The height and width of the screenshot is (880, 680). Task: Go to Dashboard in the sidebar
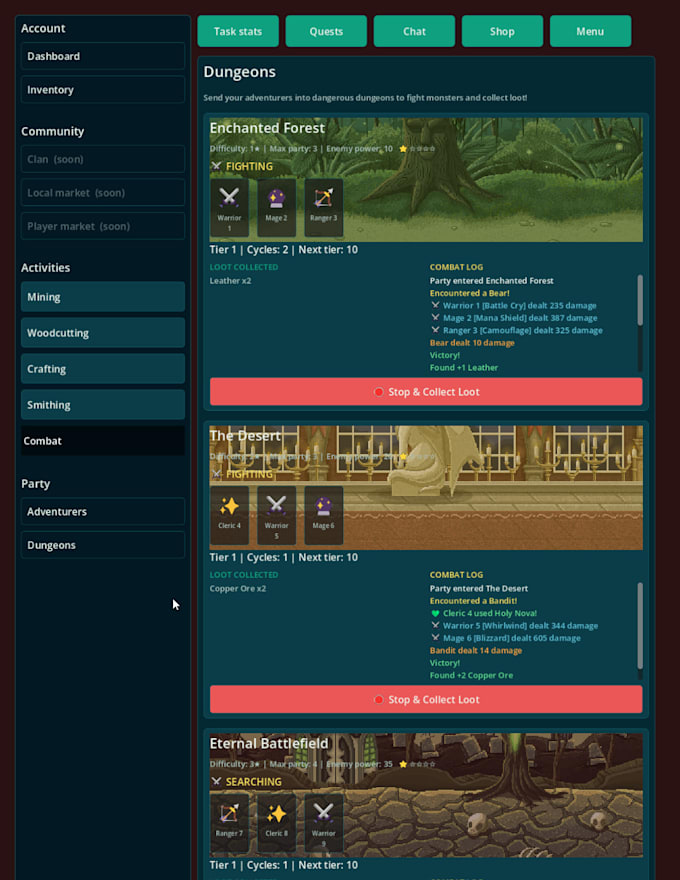(x=103, y=56)
